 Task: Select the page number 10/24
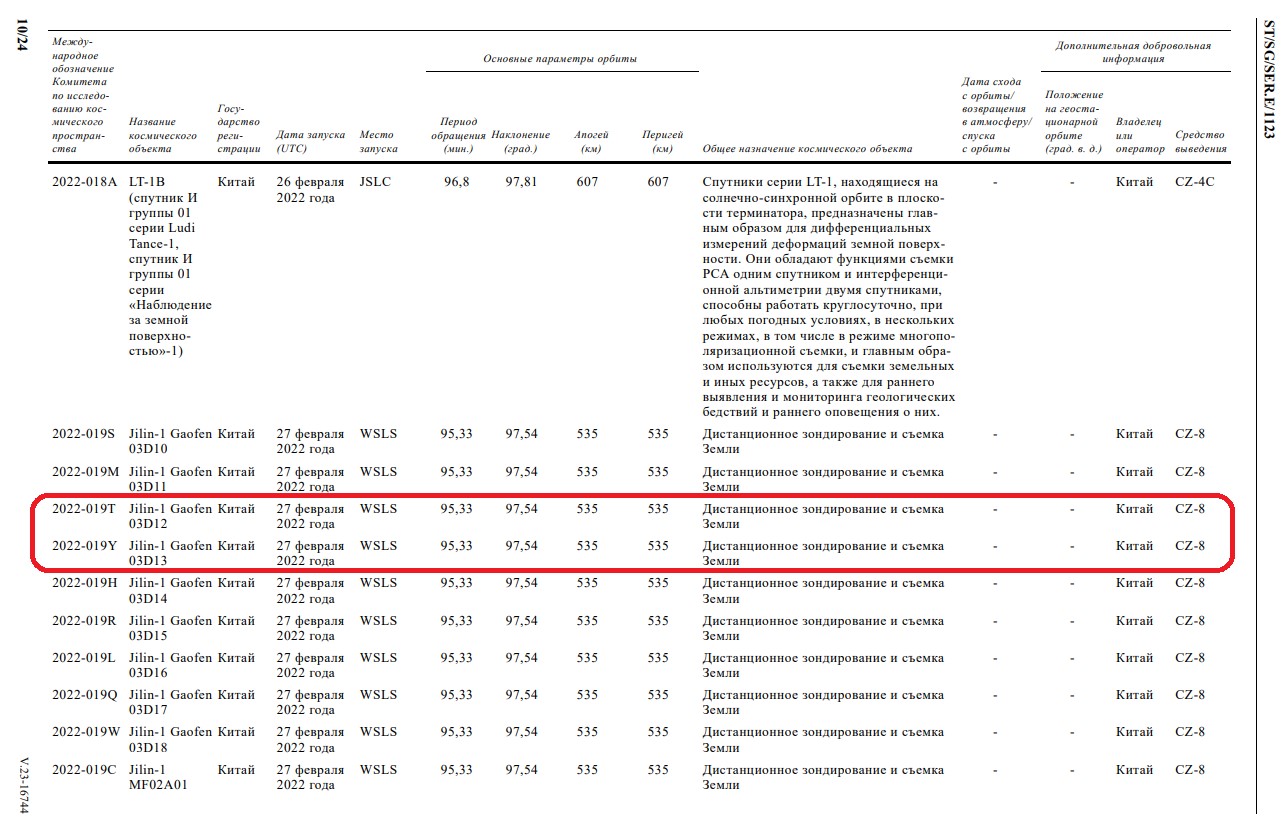(x=22, y=34)
